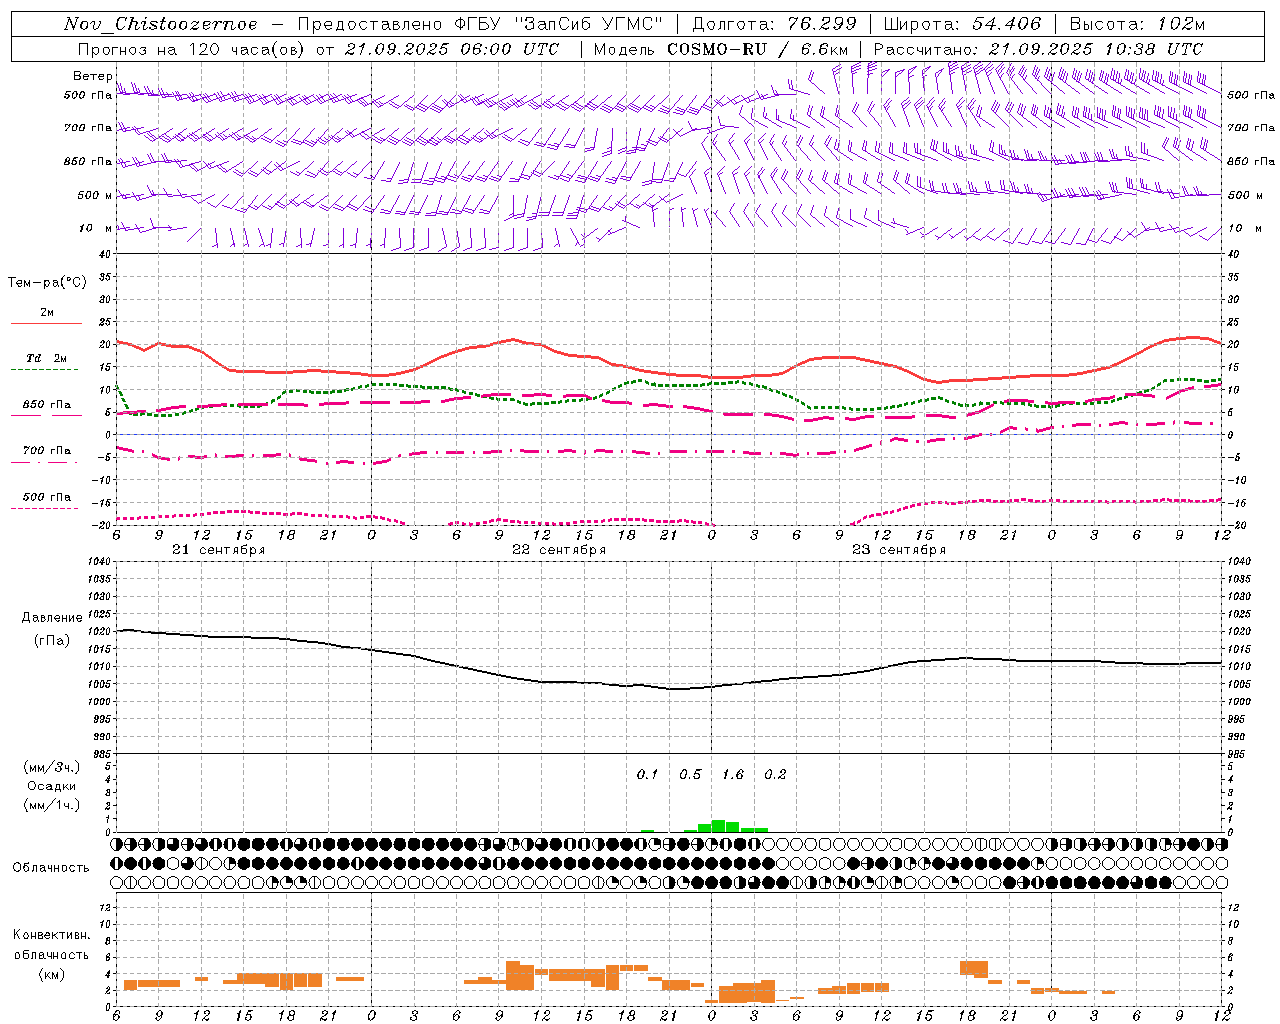Click the latitude value 54.406
The height and width of the screenshot is (1024, 1280).
(x=1005, y=24)
